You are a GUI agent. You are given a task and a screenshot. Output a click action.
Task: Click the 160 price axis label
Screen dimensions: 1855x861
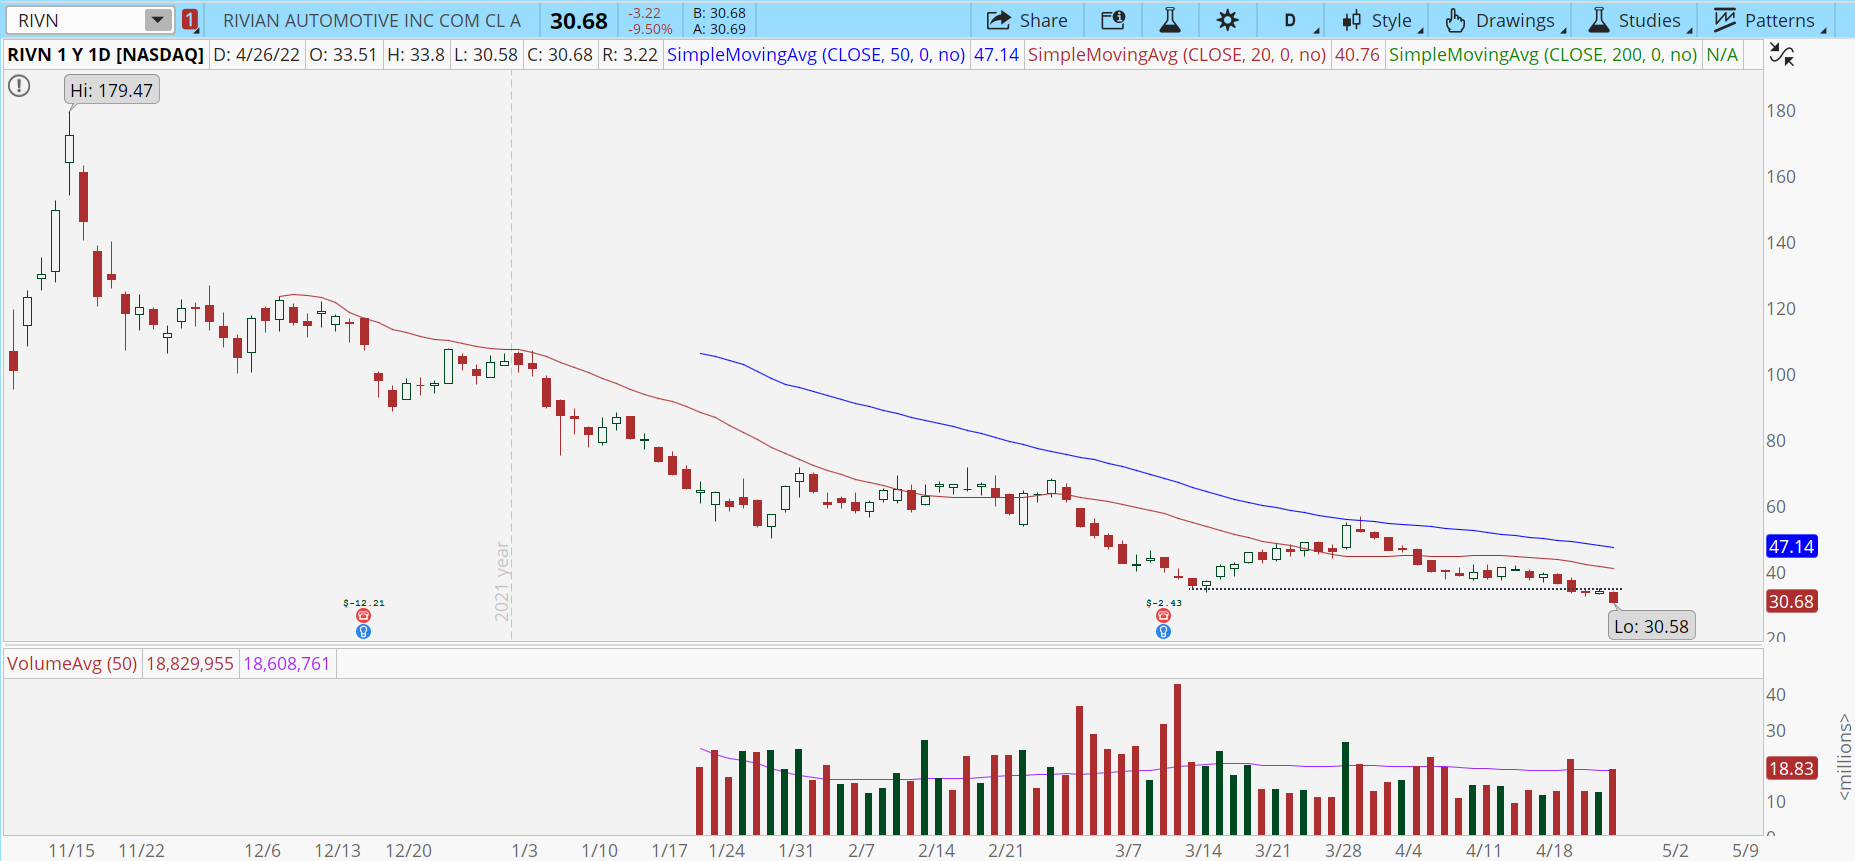(x=1781, y=177)
